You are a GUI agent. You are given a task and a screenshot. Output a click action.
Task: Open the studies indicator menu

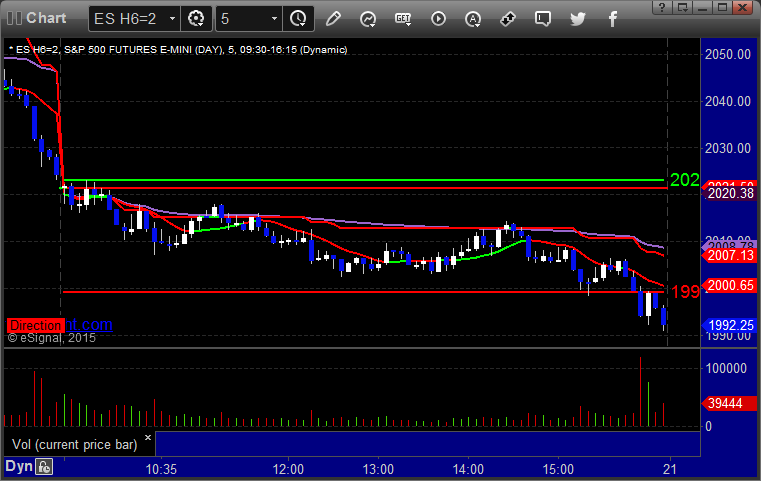tap(368, 19)
